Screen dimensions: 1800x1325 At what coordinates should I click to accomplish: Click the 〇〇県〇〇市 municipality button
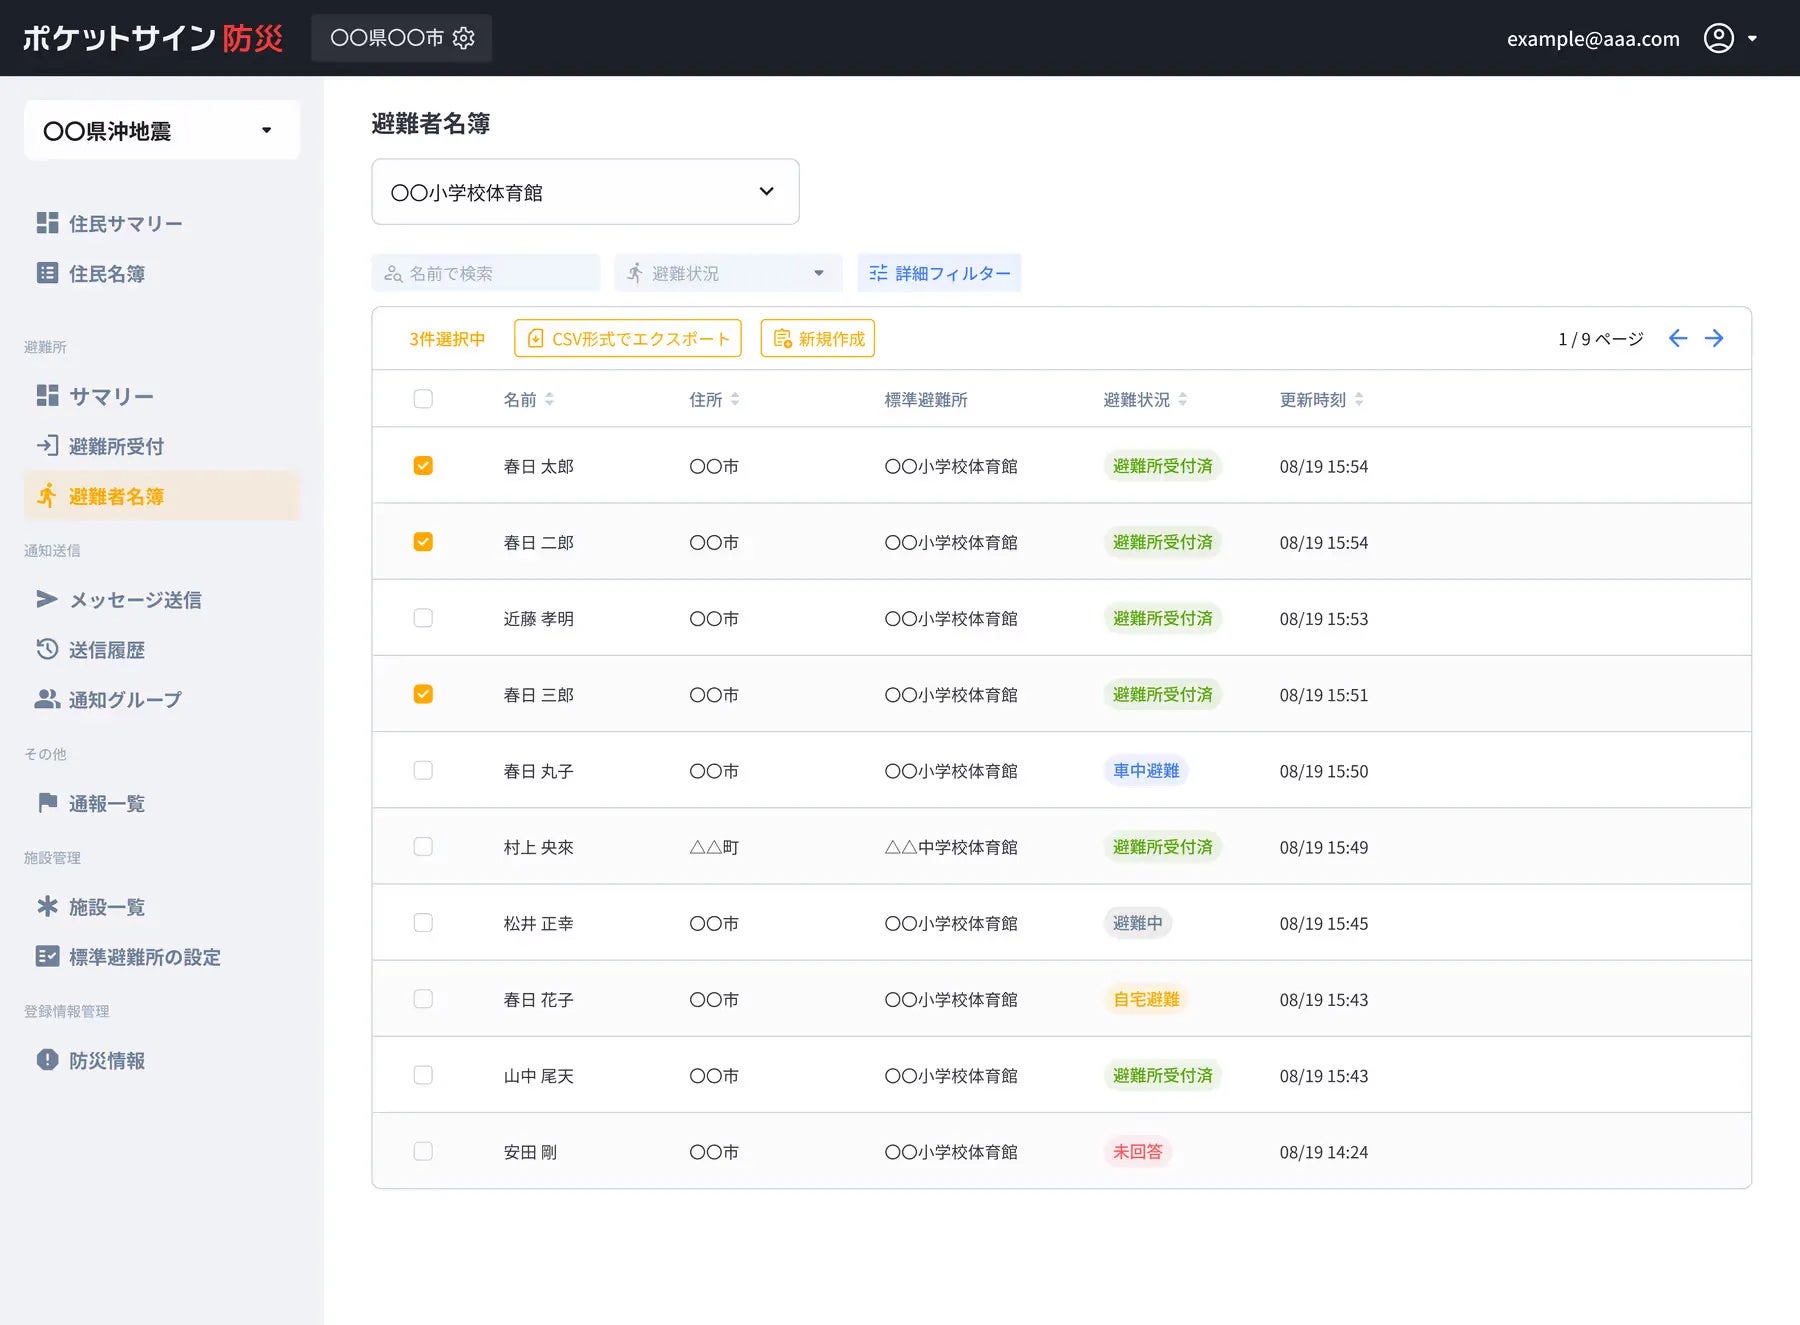pyautogui.click(x=401, y=38)
